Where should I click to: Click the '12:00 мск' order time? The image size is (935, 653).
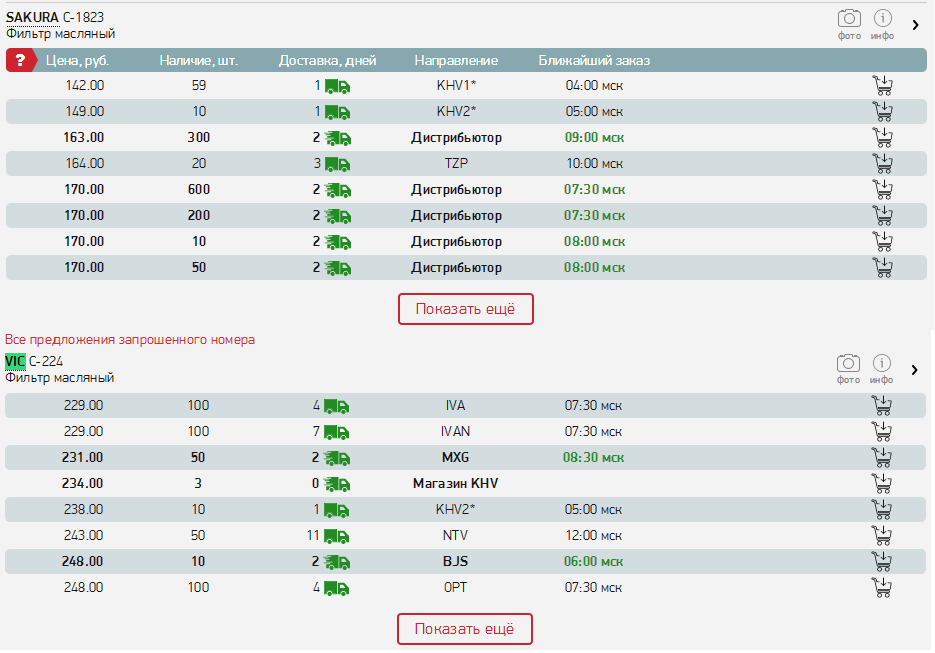tap(593, 536)
